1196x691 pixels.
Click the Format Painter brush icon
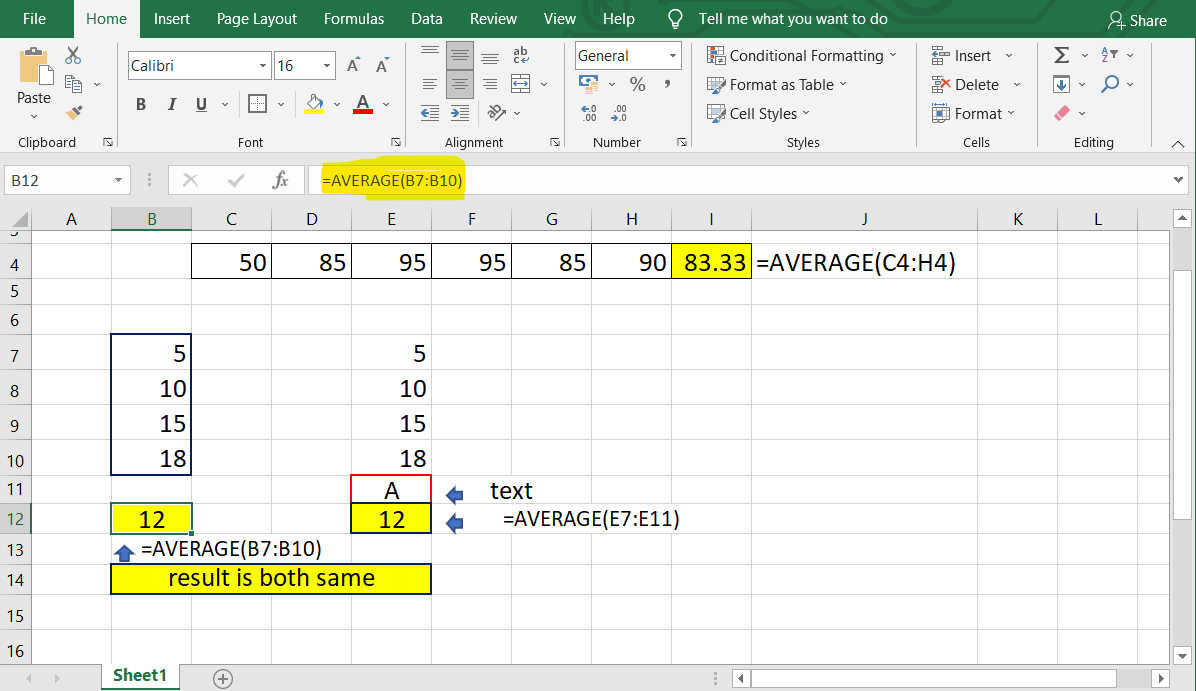(74, 112)
